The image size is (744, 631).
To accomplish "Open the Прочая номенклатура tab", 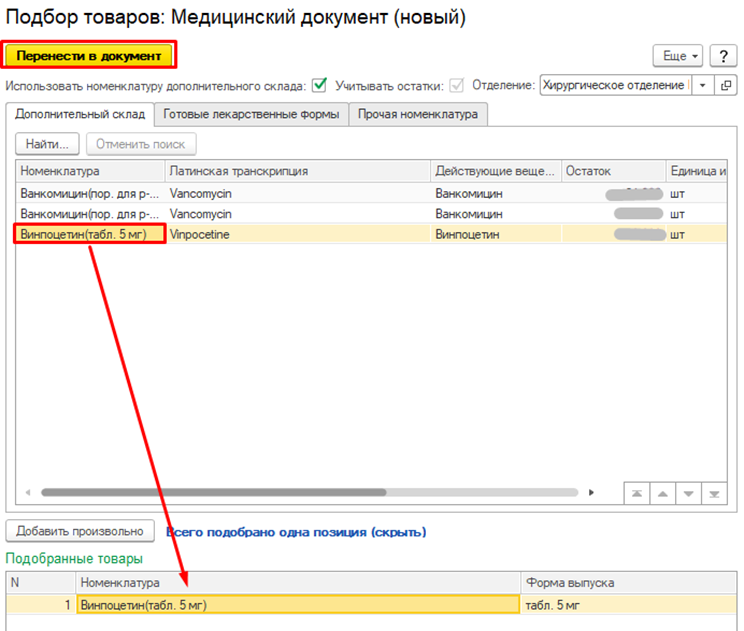I will 418,114.
